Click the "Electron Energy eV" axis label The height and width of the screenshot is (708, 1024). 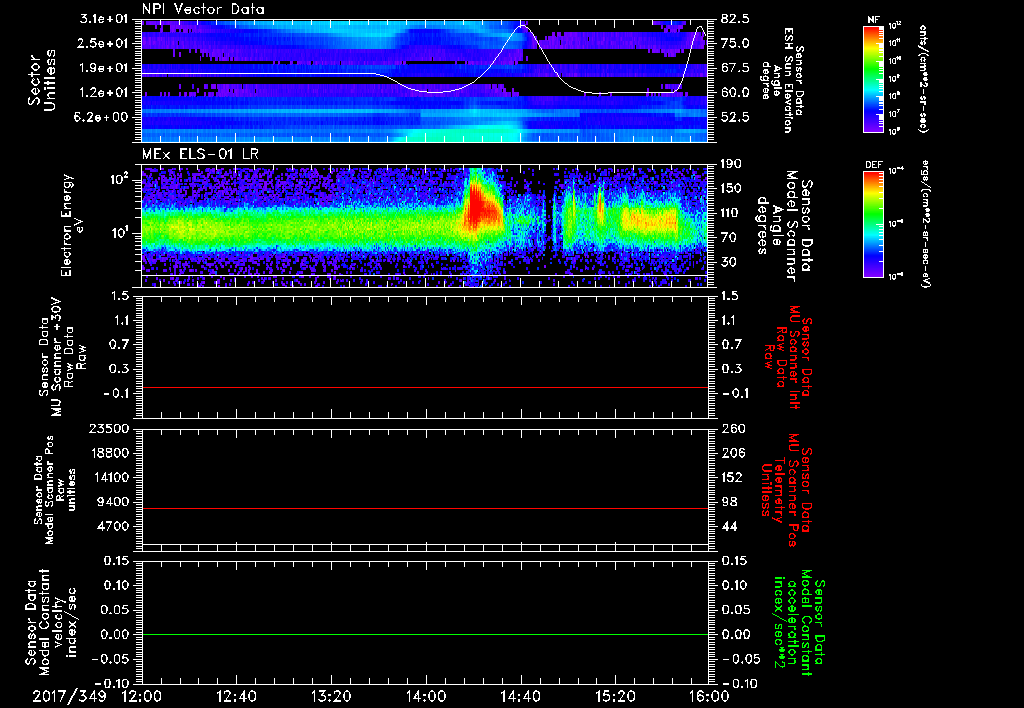point(73,225)
